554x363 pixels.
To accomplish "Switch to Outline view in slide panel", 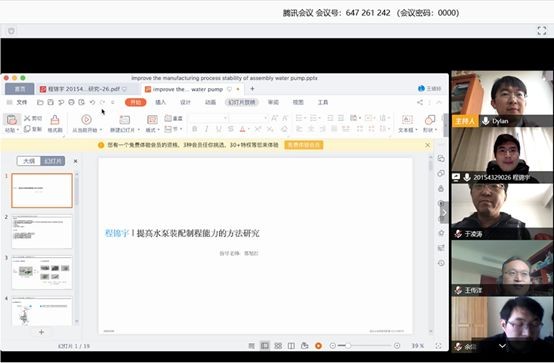I will pyautogui.click(x=29, y=161).
